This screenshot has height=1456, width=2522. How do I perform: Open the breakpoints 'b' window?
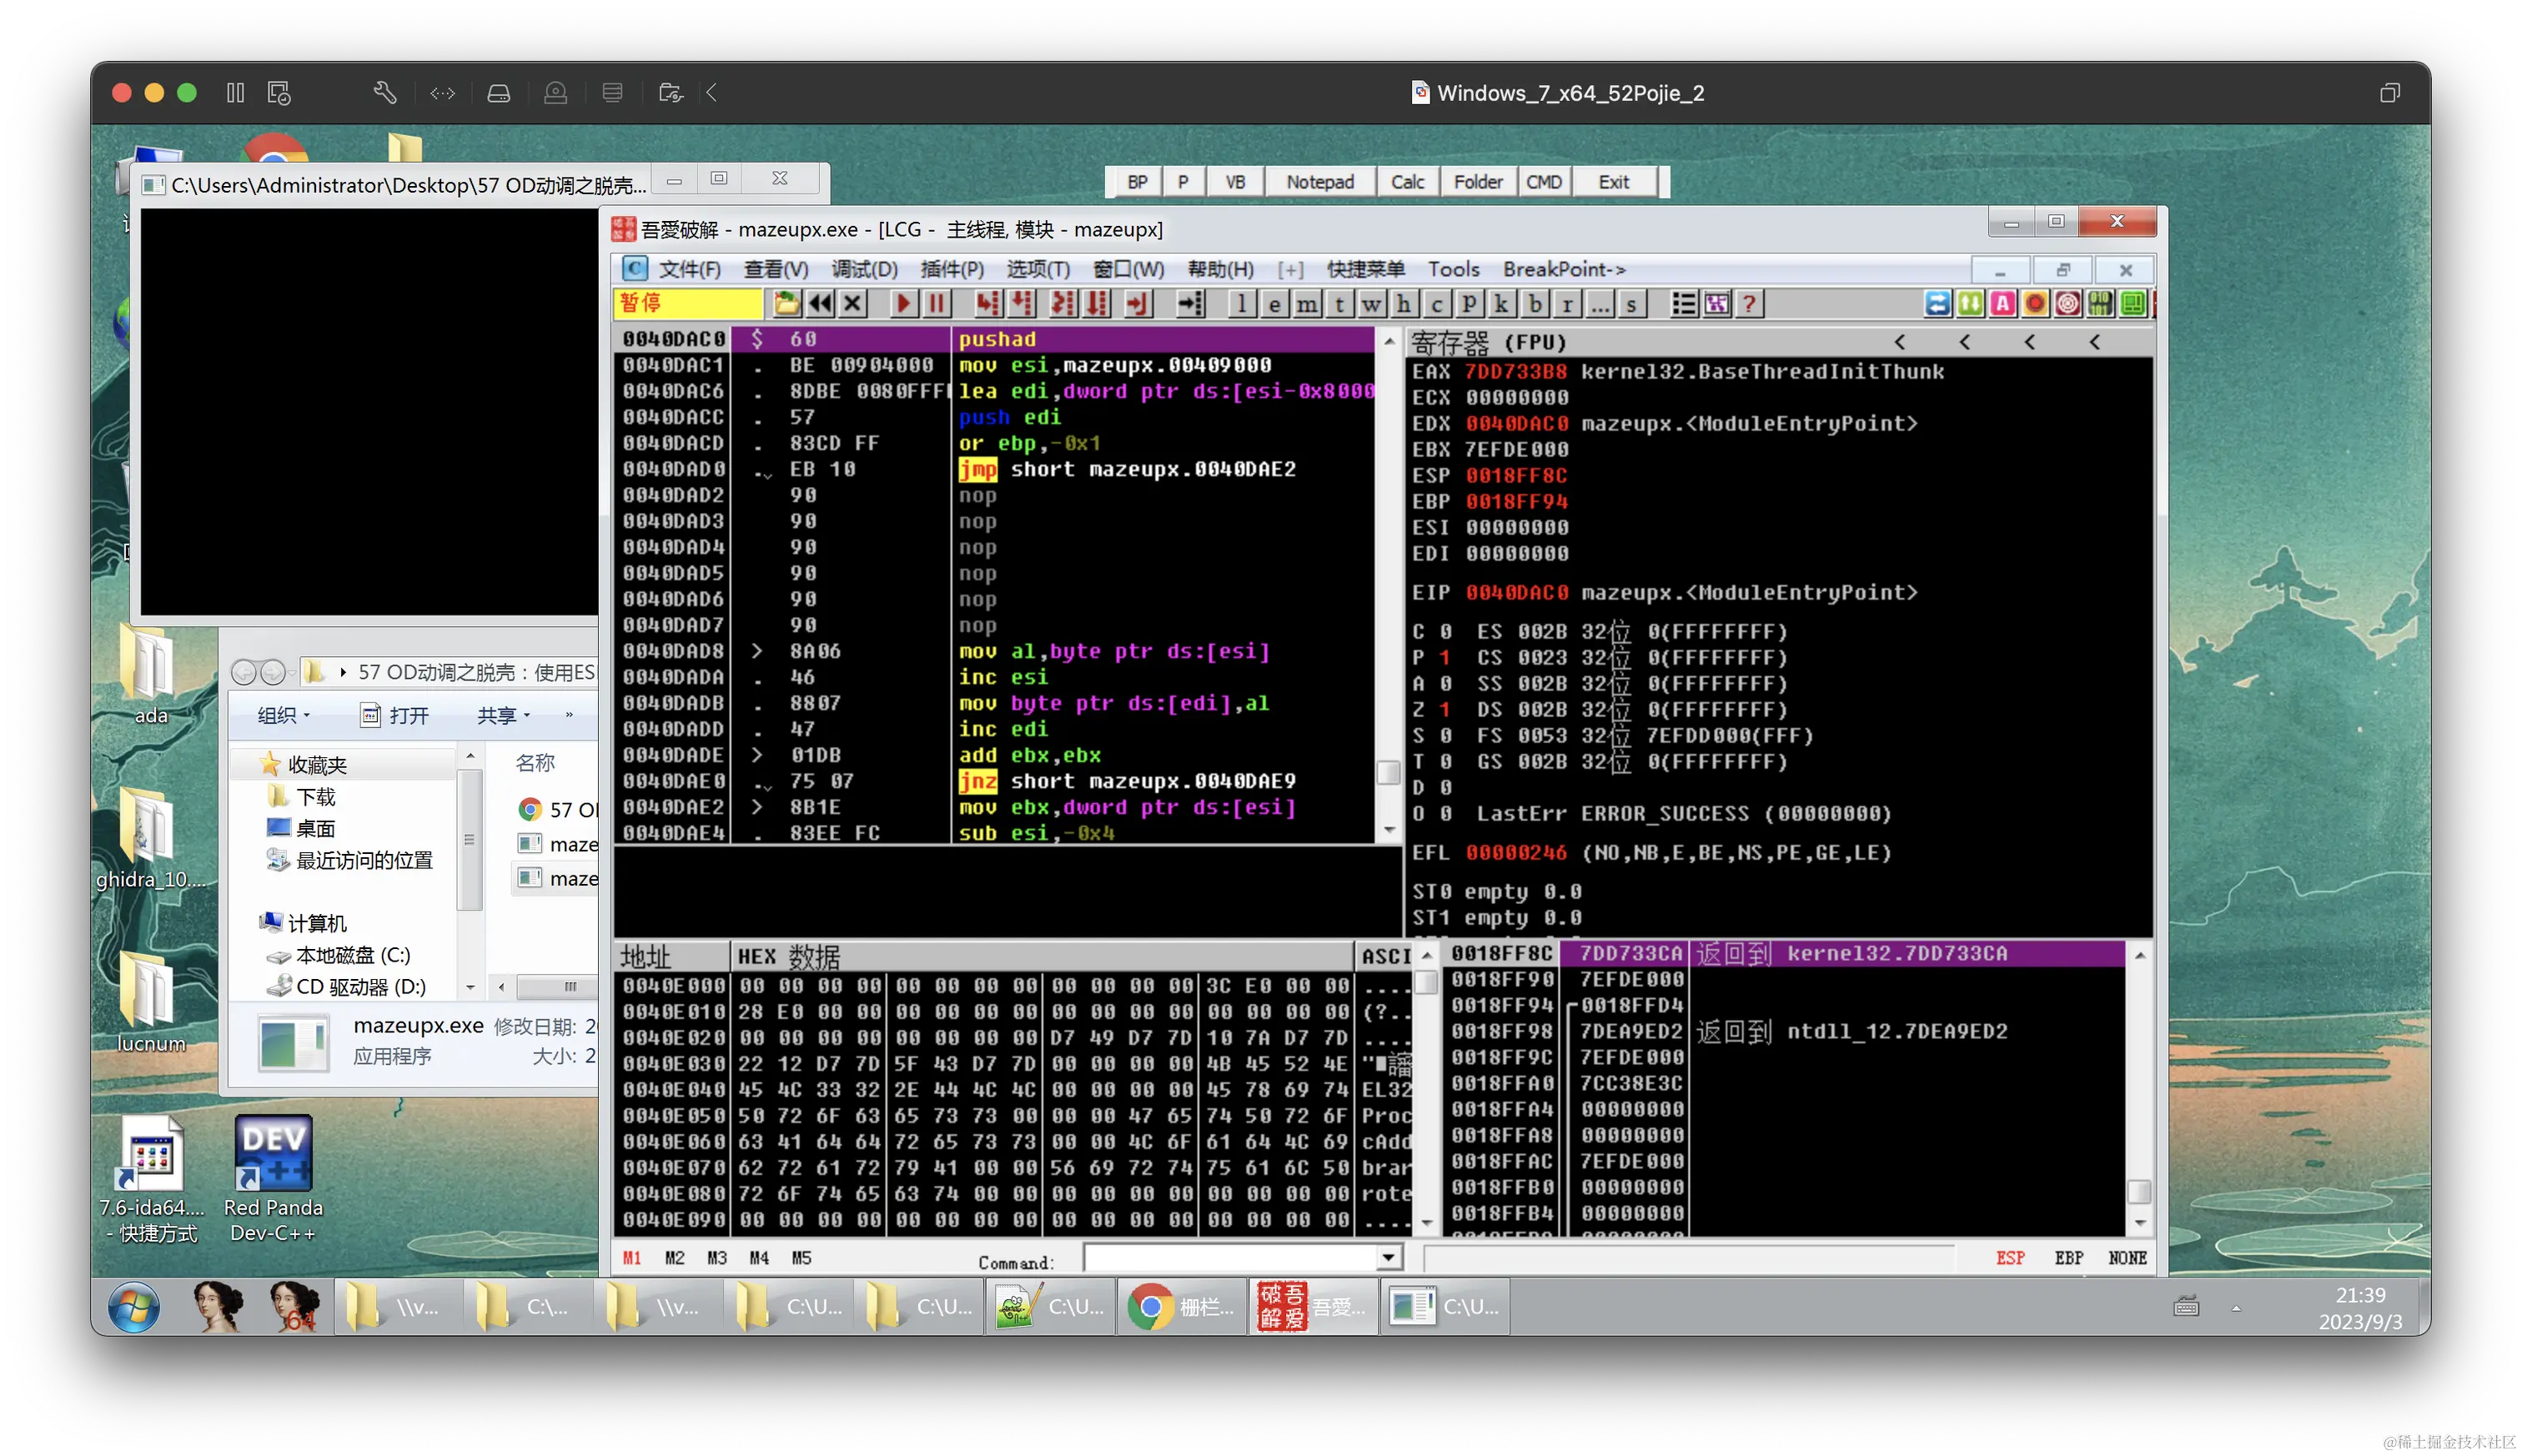tap(1534, 304)
